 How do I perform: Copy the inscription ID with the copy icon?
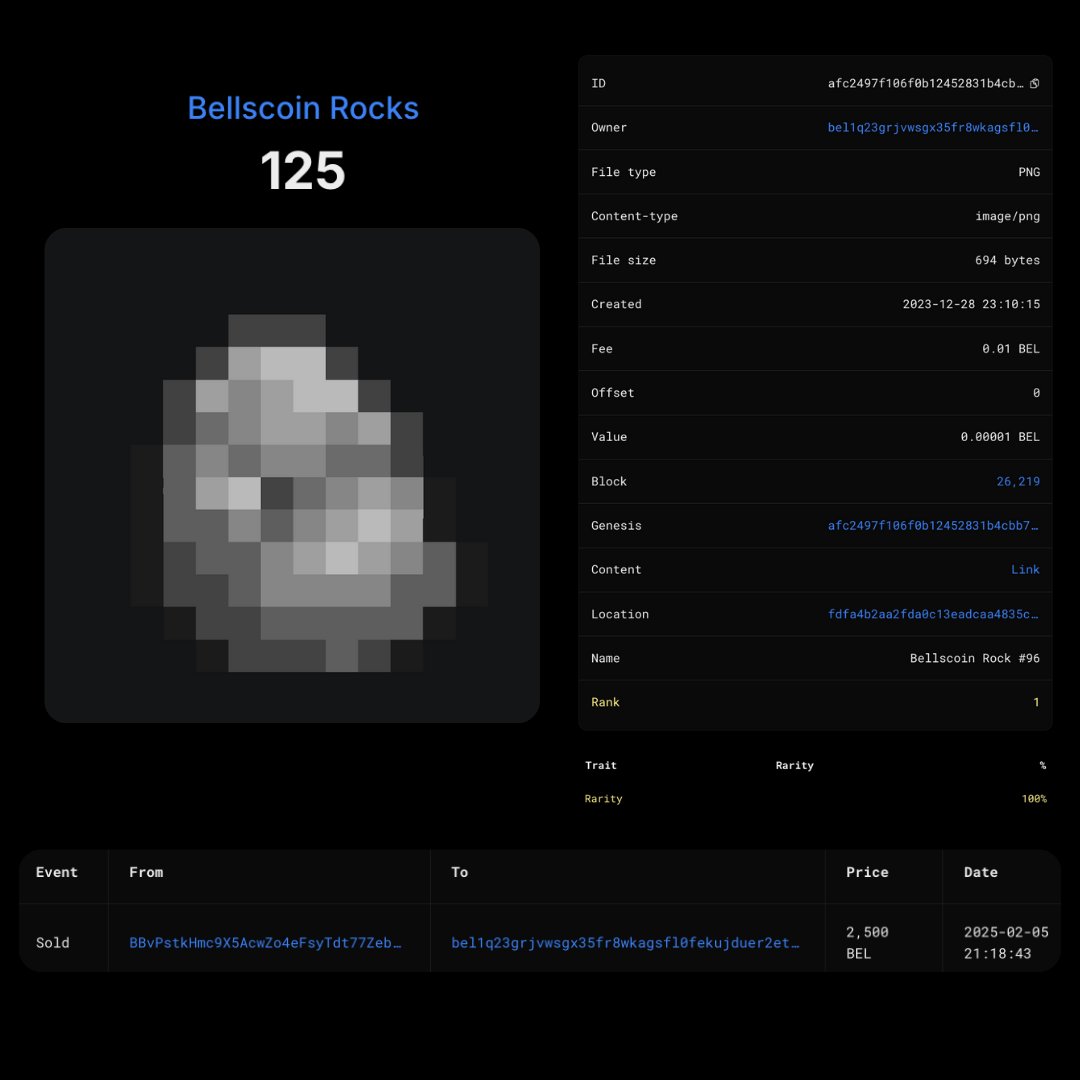1034,83
